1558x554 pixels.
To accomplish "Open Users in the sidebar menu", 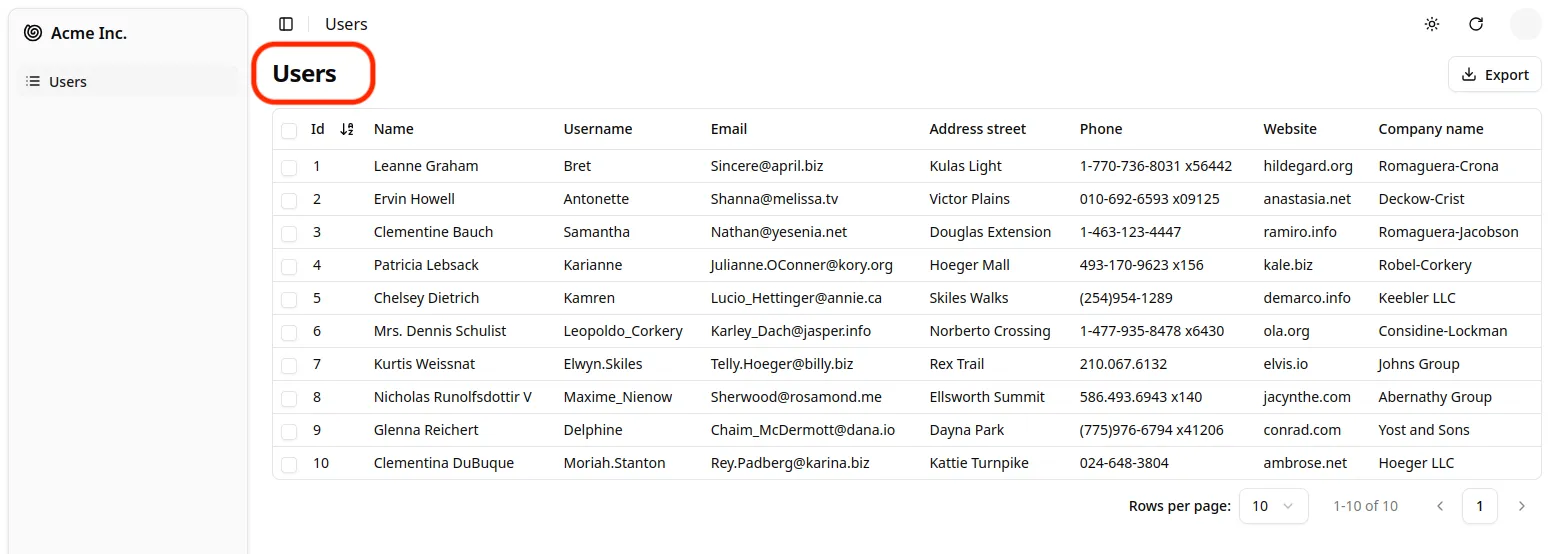I will tap(68, 82).
